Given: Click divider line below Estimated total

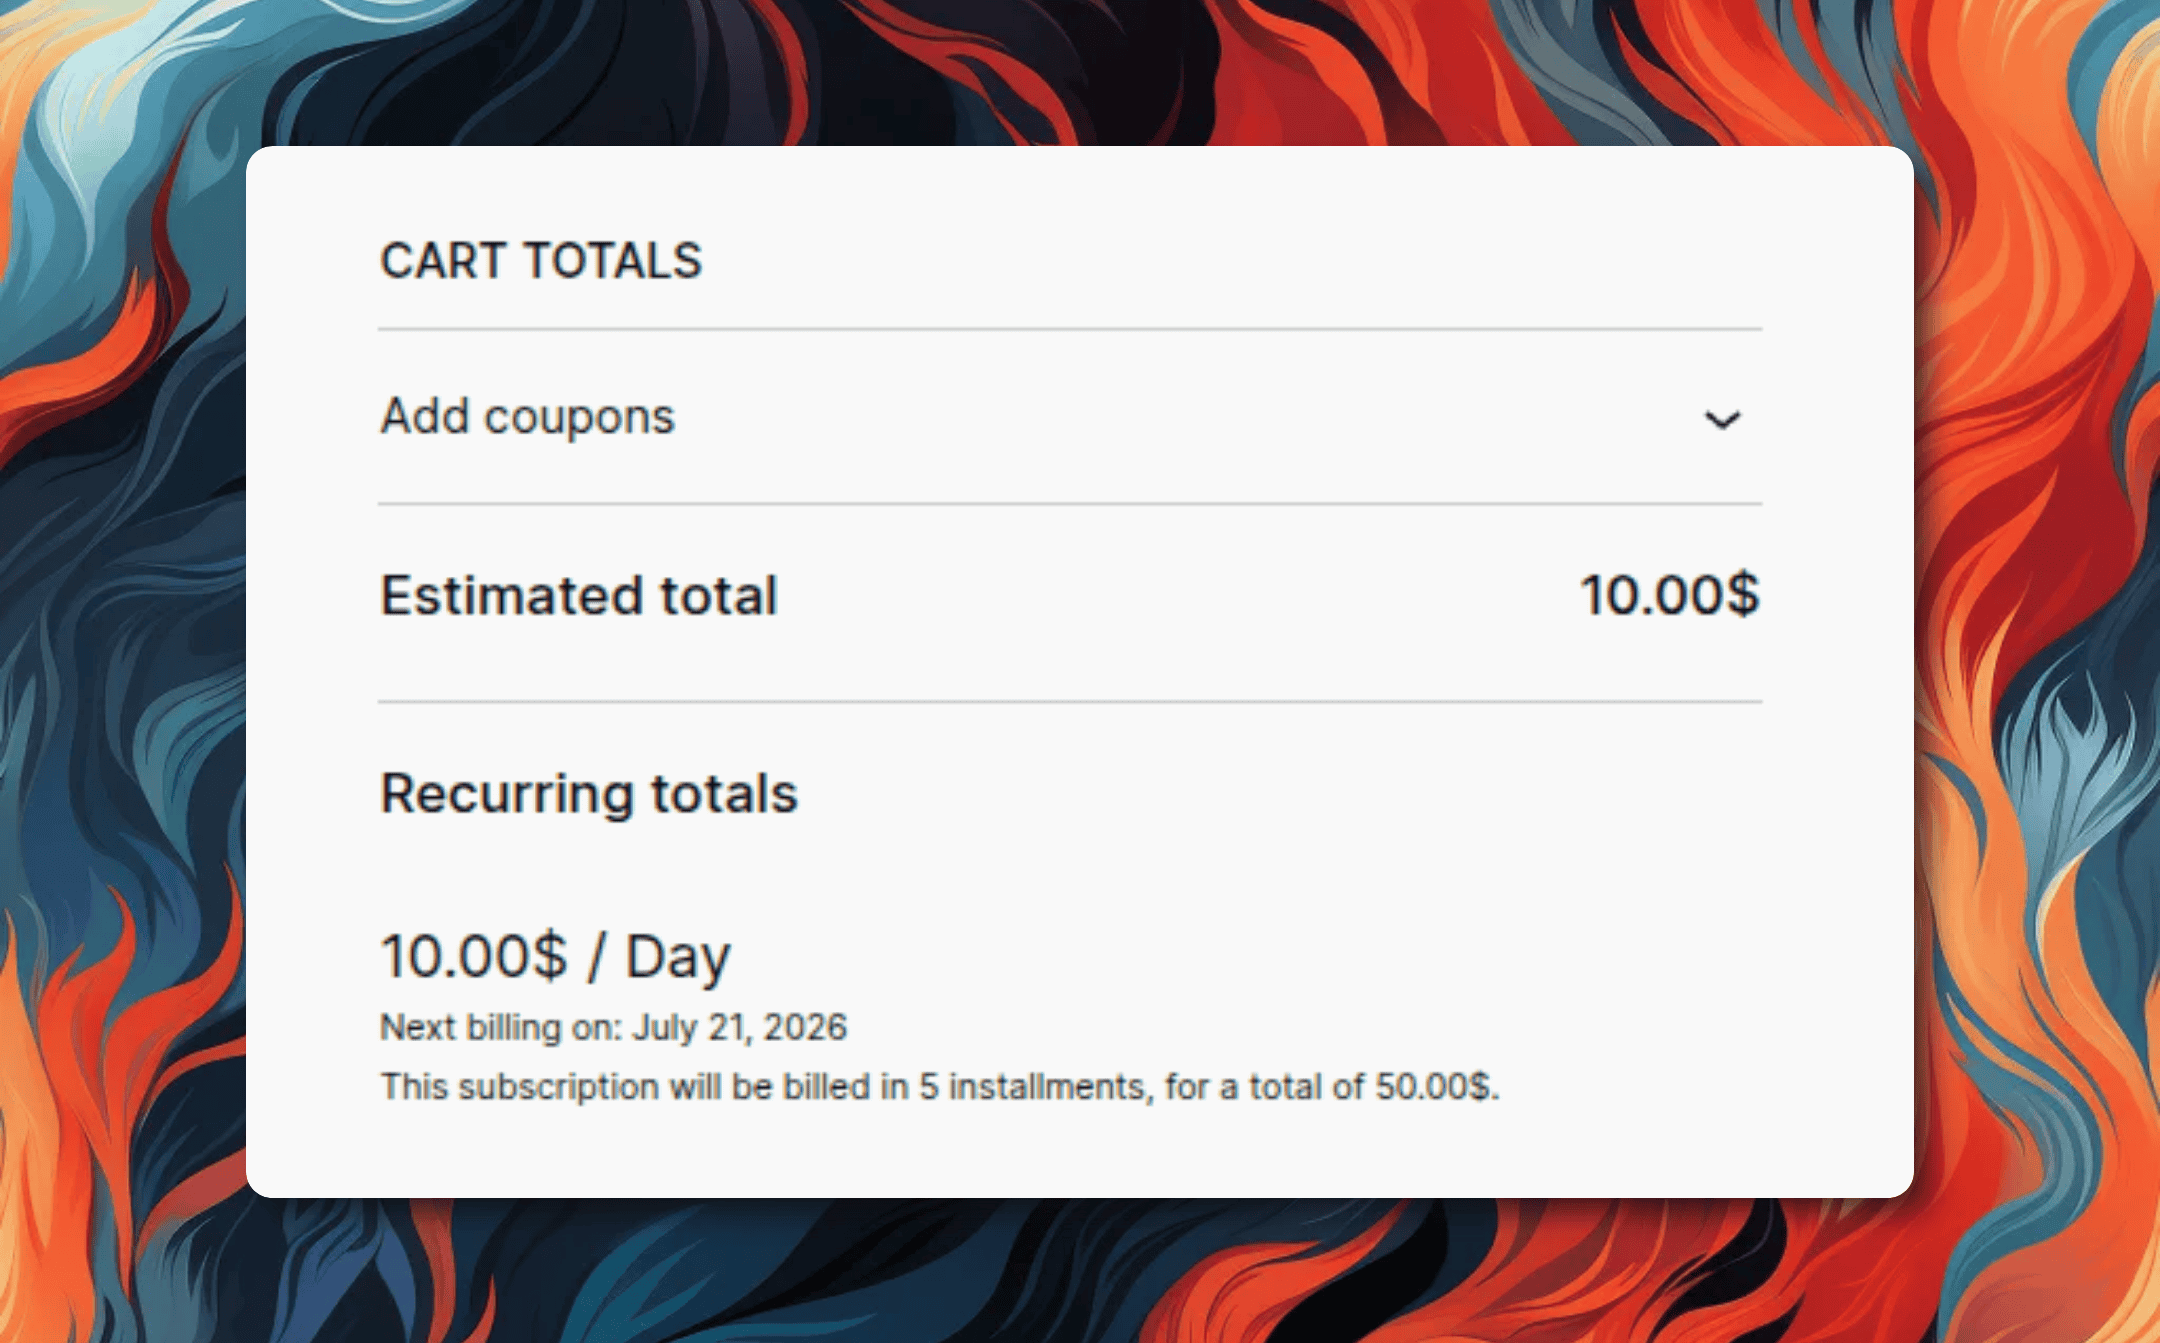Looking at the screenshot, I should 1070,702.
